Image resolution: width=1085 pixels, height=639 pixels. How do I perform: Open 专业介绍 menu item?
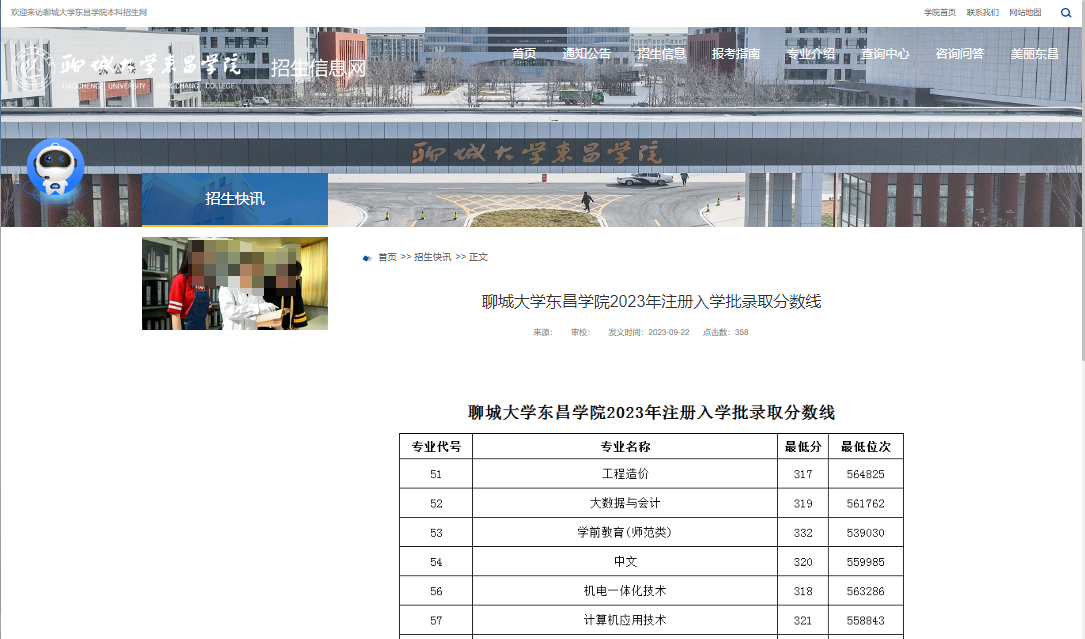(x=810, y=53)
